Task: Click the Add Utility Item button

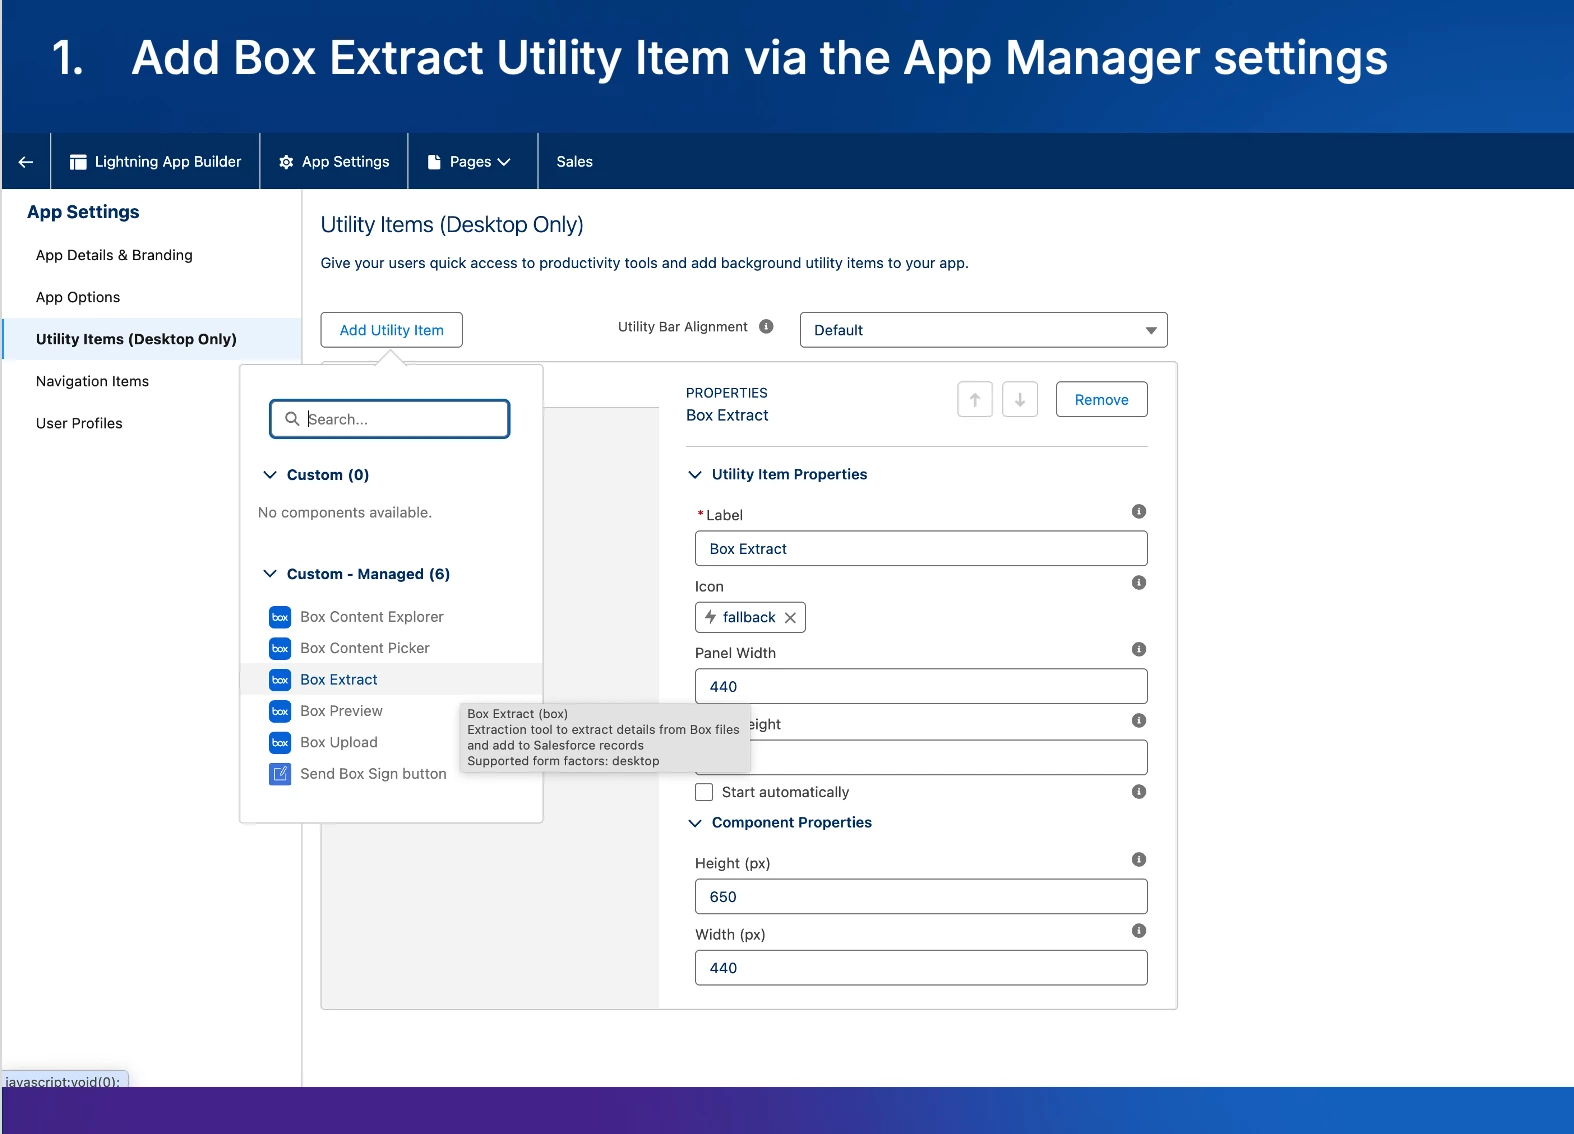Action: pyautogui.click(x=391, y=330)
